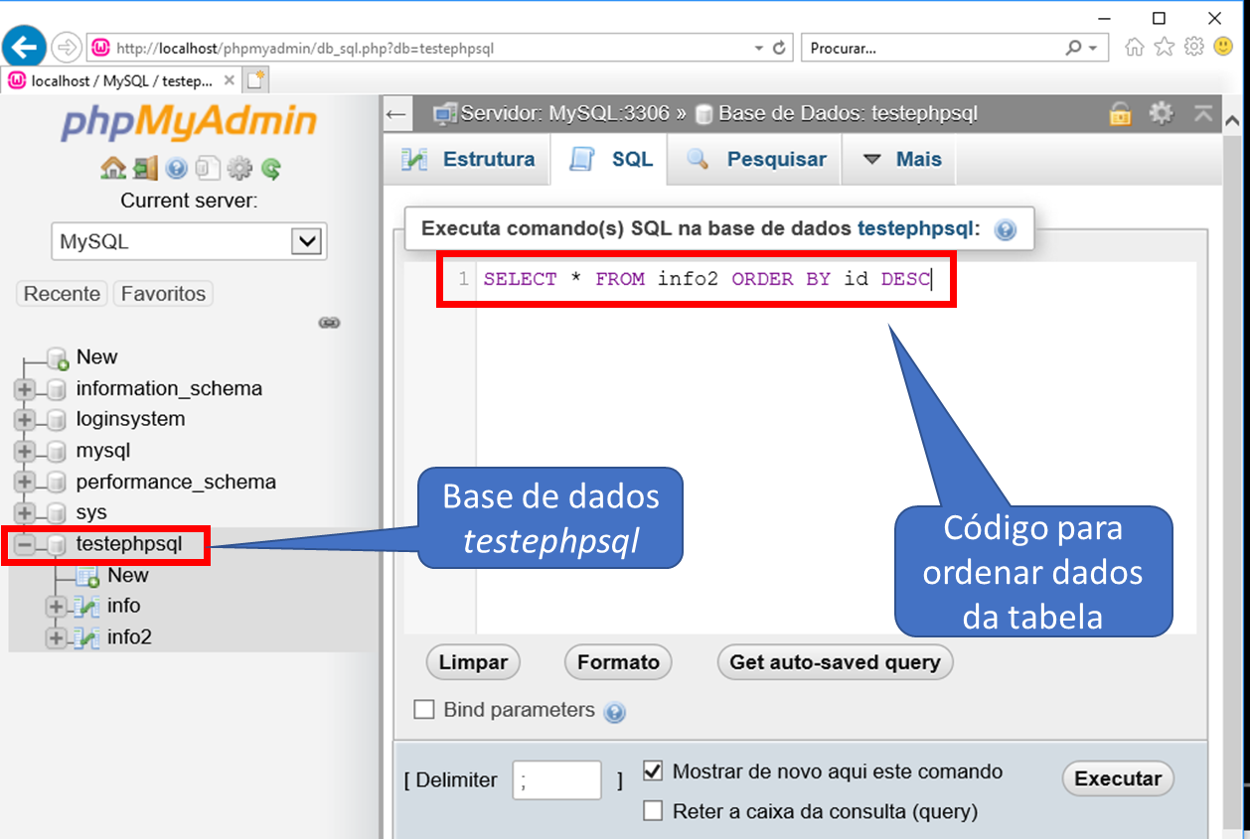Click inside the SQL query editor line
The width and height of the screenshot is (1250, 839).
[707, 280]
